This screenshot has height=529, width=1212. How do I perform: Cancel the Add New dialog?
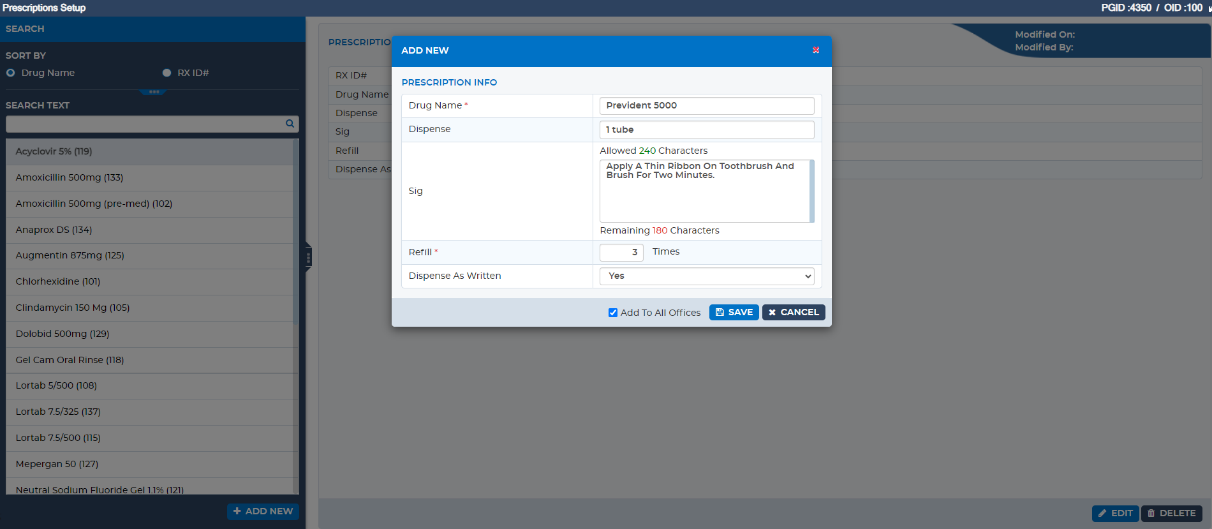point(793,312)
